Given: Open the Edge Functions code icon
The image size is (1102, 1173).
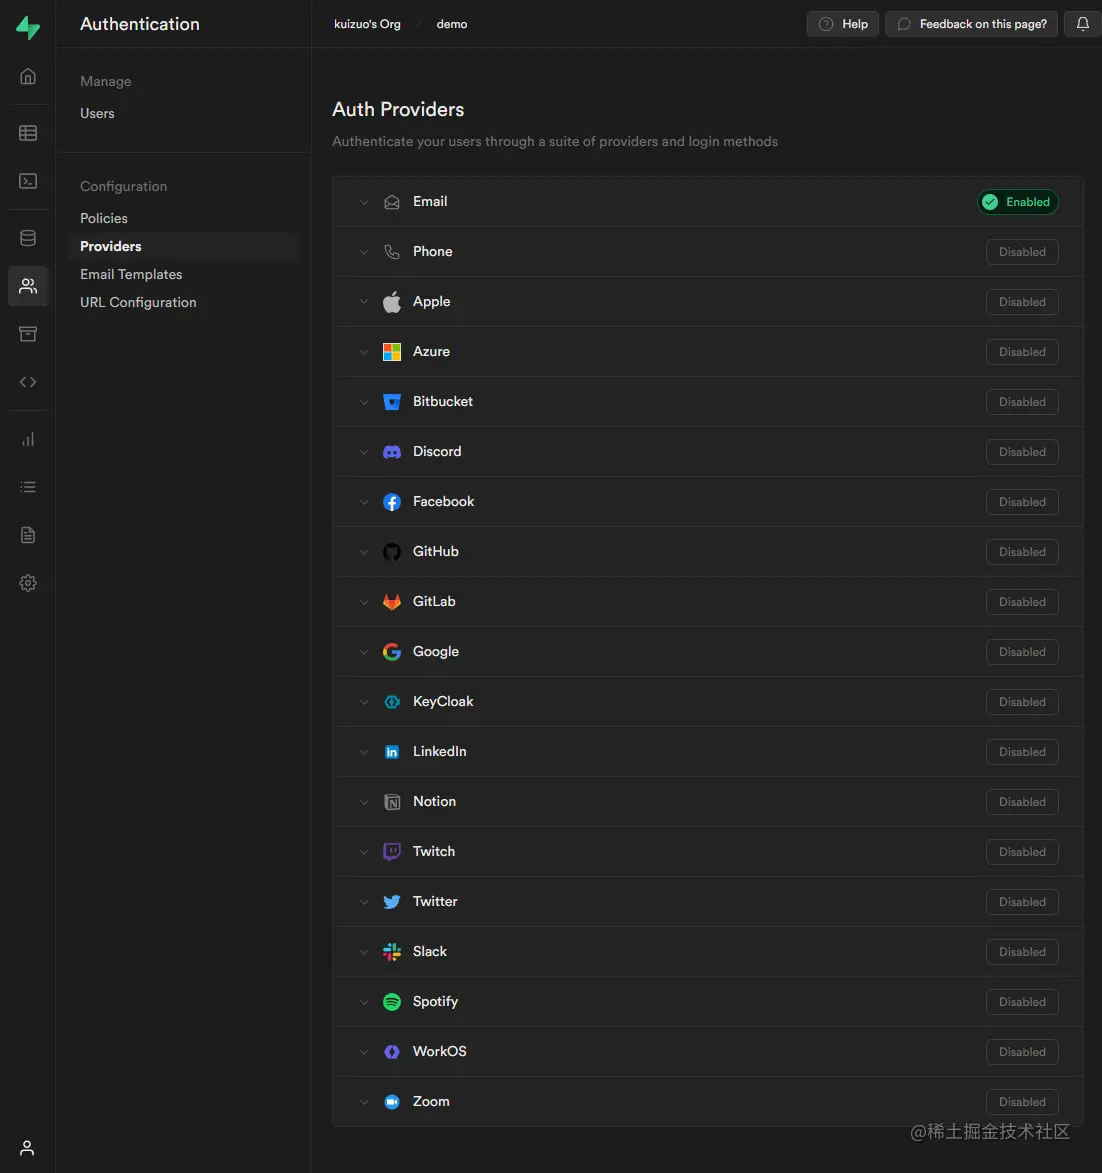Looking at the screenshot, I should [28, 382].
